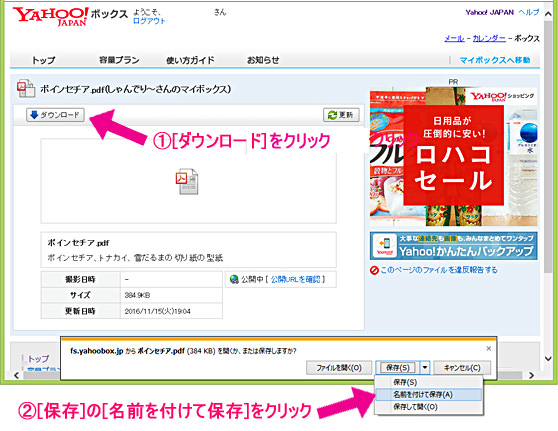This screenshot has width=558, height=431.
Task: Click the サイズ table header cell
Action: click(81, 295)
